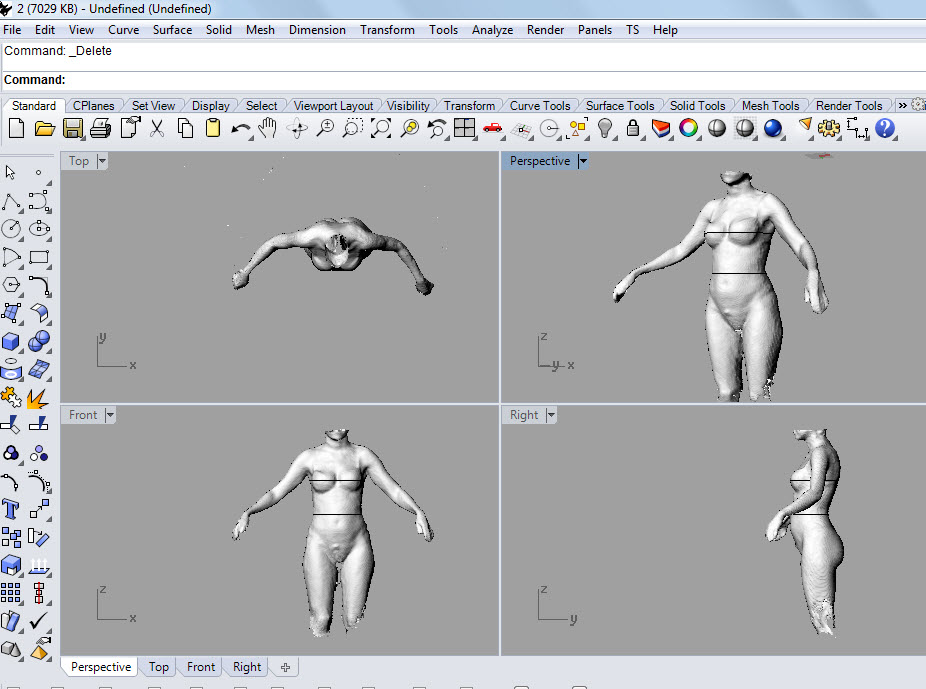Open the Perspective viewport dropdown arrow
926x689 pixels.
(x=584, y=161)
